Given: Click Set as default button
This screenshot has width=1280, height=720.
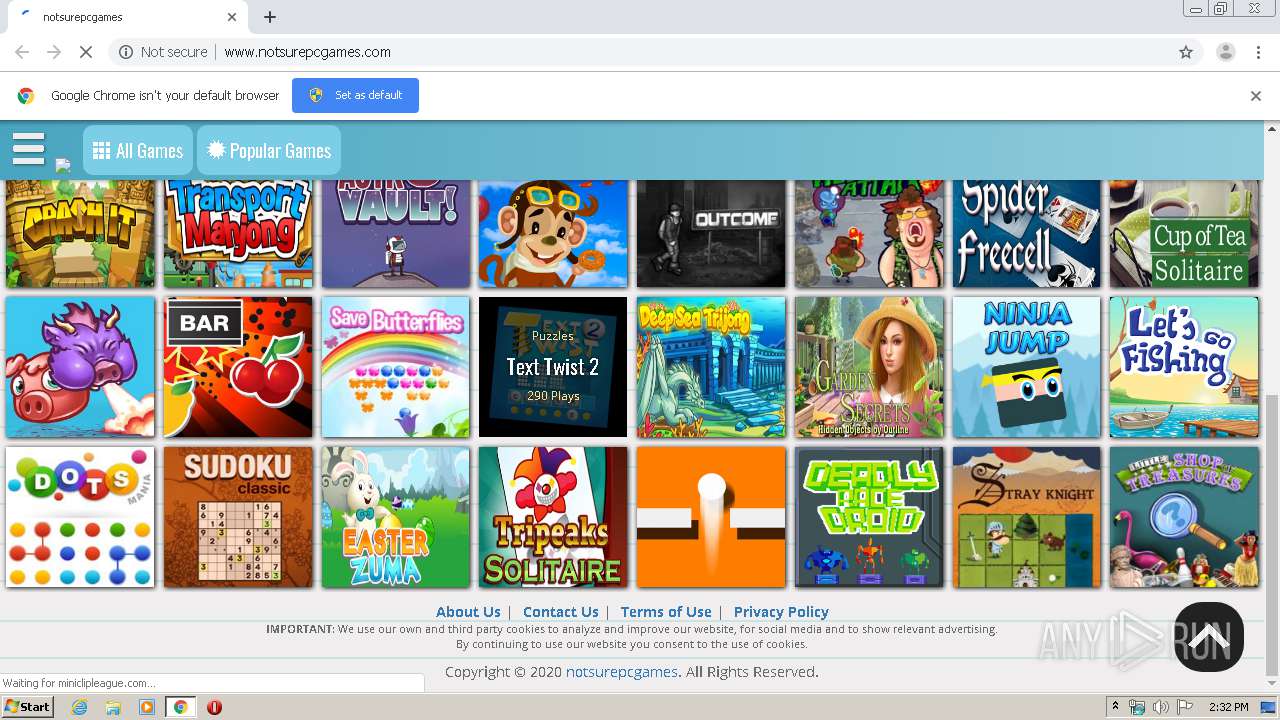Looking at the screenshot, I should click(x=355, y=95).
